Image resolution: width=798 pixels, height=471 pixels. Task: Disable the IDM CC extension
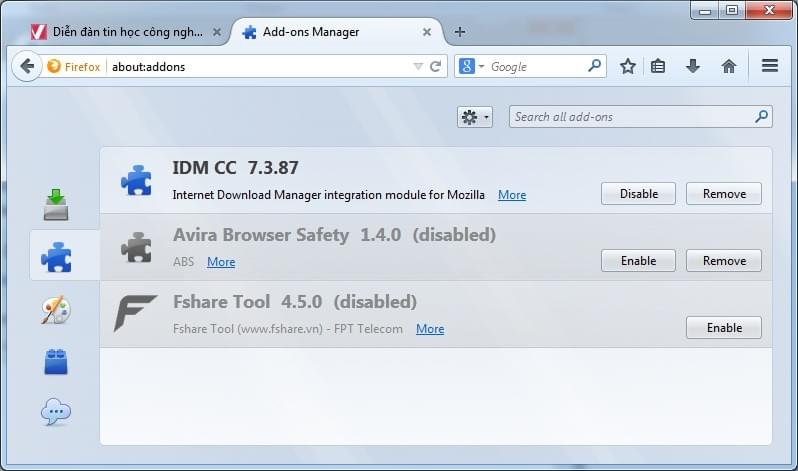pyautogui.click(x=638, y=193)
